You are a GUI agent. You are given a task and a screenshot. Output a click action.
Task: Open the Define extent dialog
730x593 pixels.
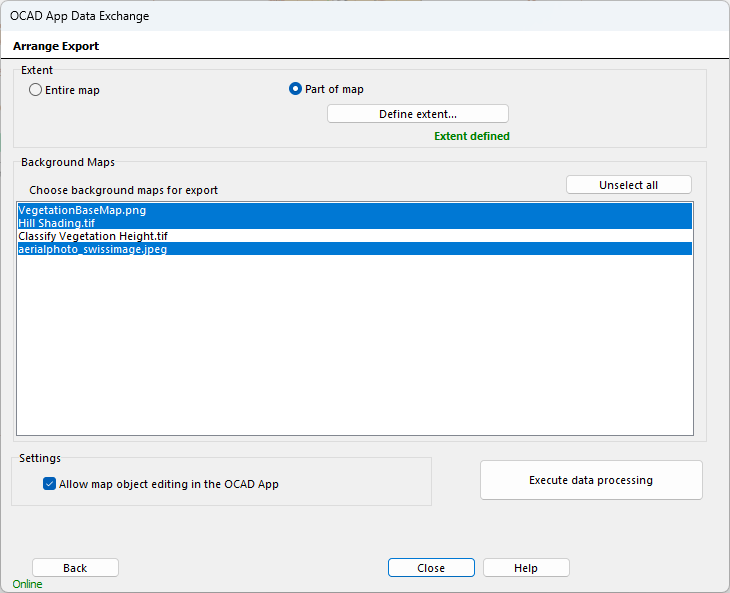tap(418, 114)
